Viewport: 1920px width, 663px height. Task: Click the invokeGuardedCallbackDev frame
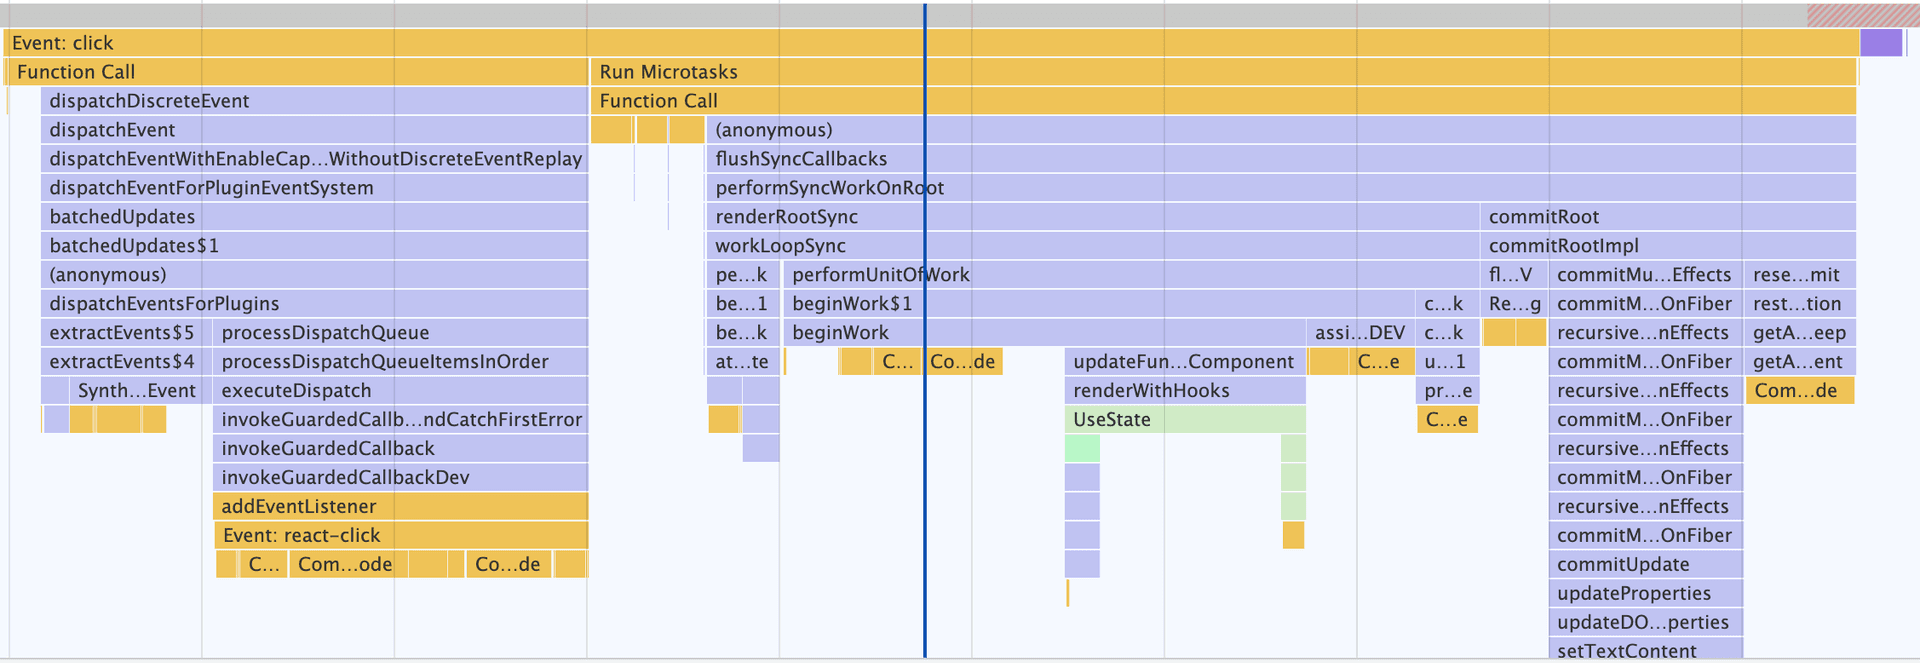(400, 478)
